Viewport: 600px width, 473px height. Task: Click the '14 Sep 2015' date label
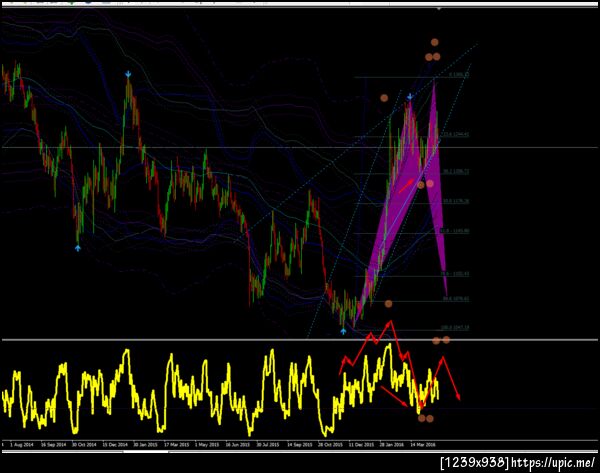(300, 445)
